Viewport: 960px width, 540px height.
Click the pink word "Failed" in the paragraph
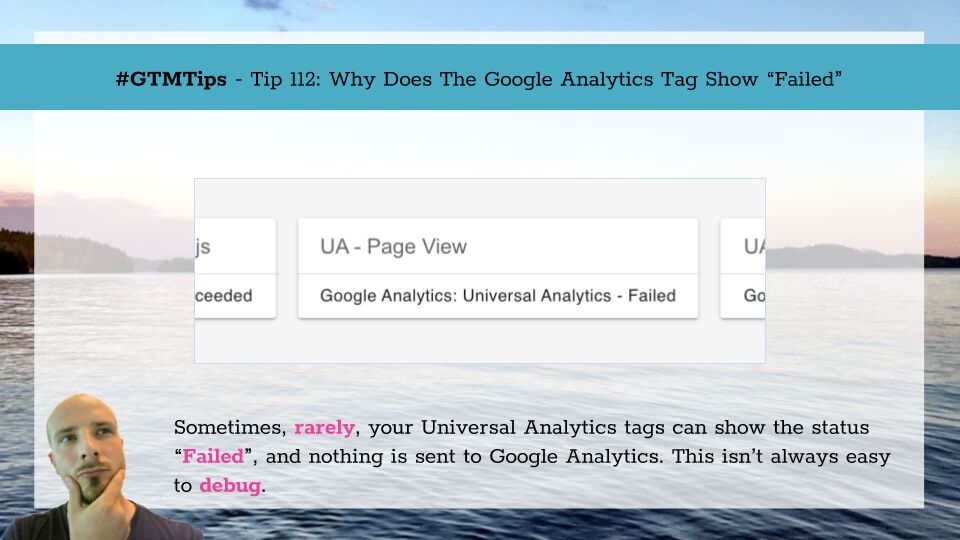(213, 456)
